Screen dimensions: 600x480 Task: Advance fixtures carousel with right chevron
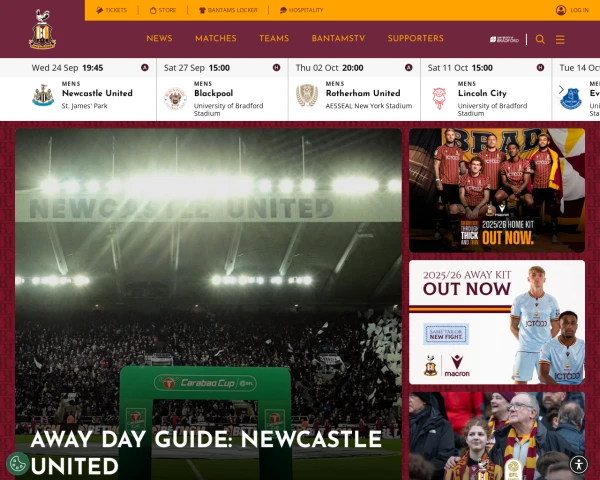tap(561, 90)
